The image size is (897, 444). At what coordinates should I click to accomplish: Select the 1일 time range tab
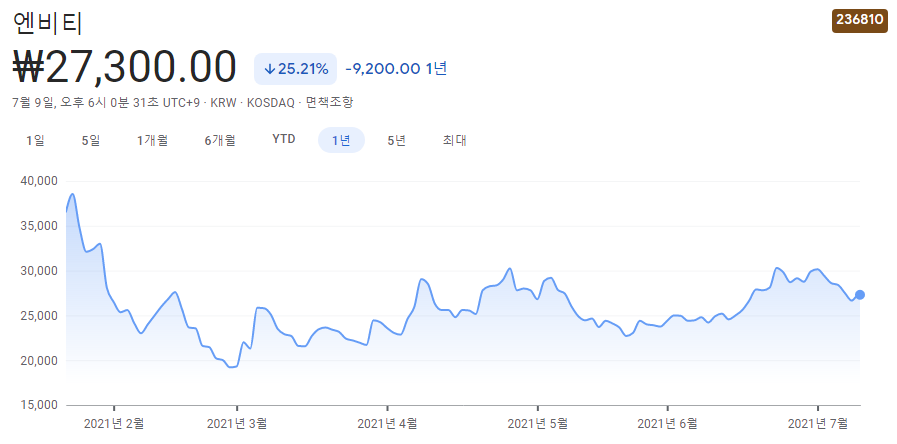click(x=35, y=140)
